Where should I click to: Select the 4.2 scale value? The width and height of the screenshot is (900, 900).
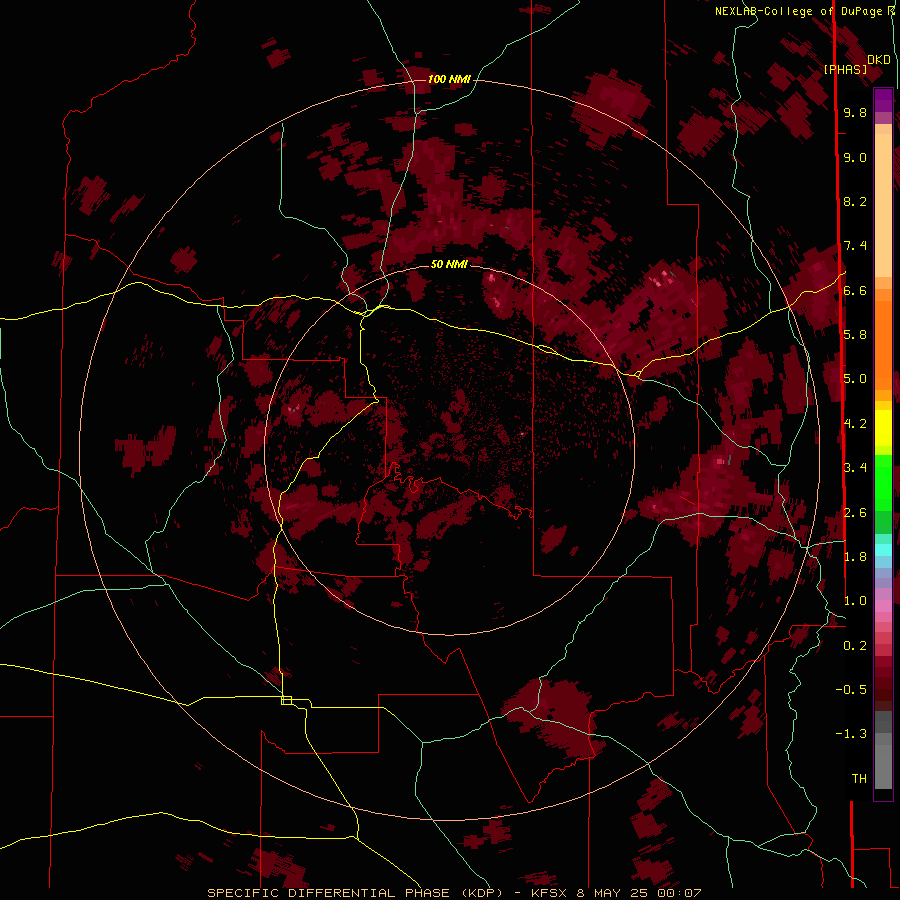click(x=855, y=424)
